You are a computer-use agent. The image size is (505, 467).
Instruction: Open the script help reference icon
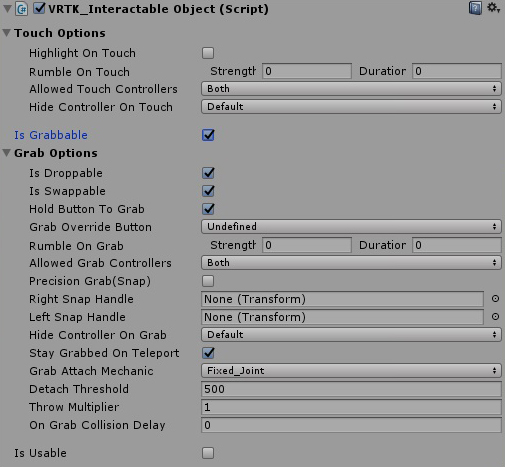click(475, 8)
